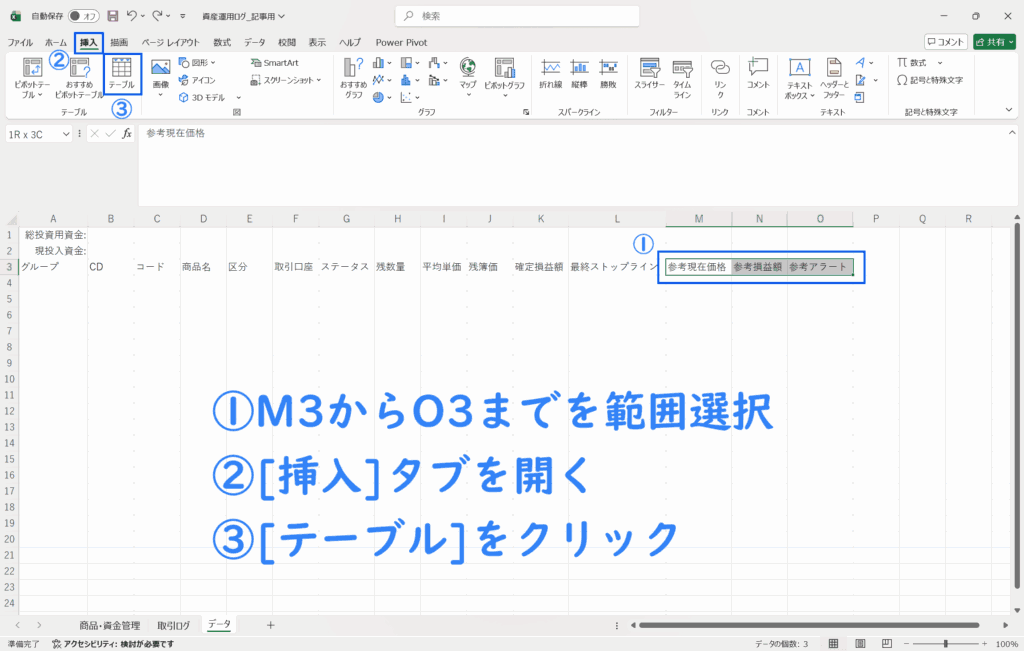Click the ピボットテーブル icon
This screenshot has width=1024, height=651.
31,76
